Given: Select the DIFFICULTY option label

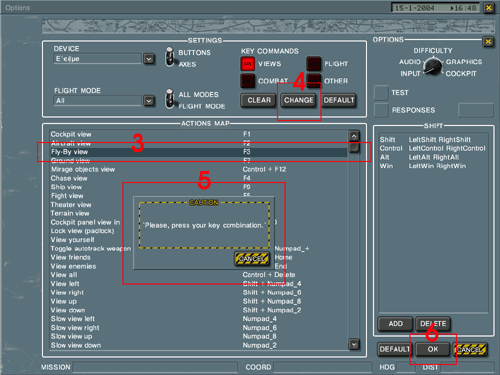Looking at the screenshot, I should click(433, 51).
